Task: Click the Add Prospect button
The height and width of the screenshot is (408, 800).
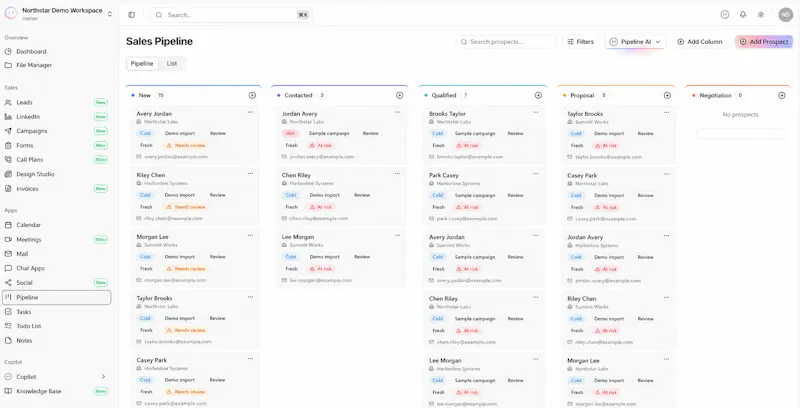Action: point(764,42)
